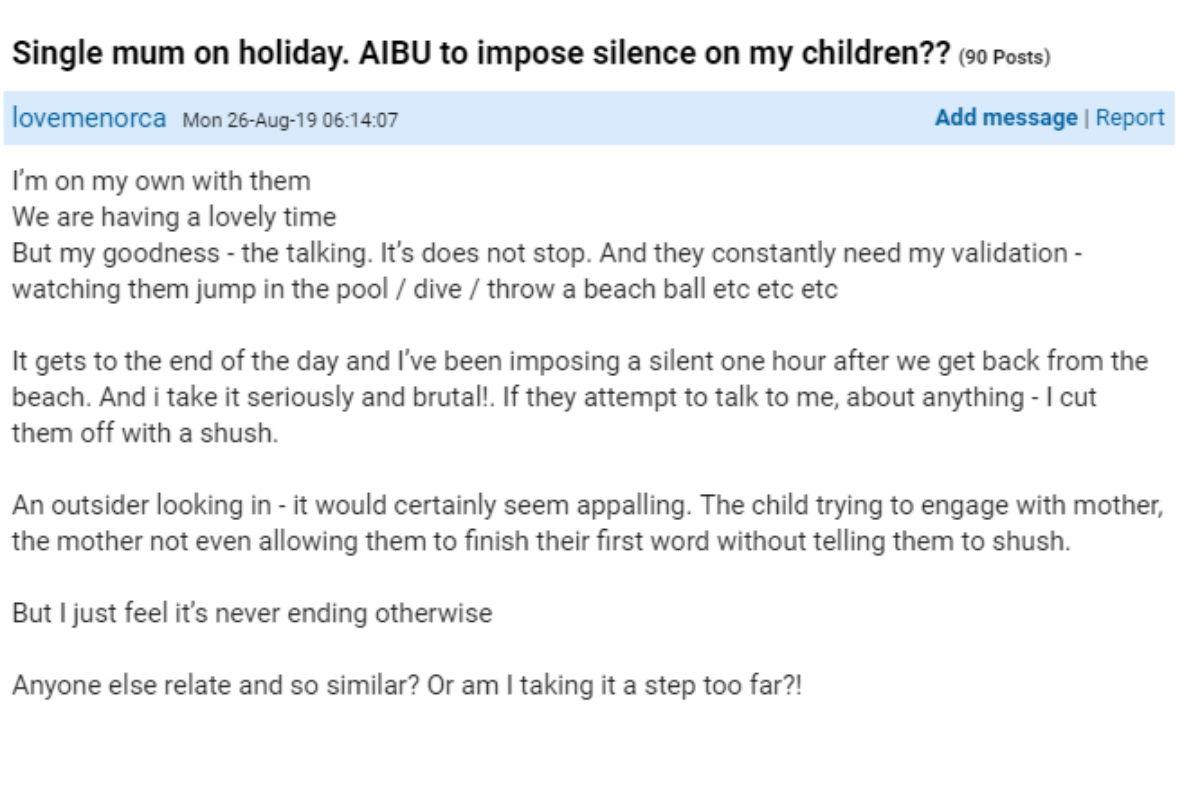This screenshot has width=1200, height=800.
Task: Click the line "We are having a lovely time"
Action: point(174,217)
